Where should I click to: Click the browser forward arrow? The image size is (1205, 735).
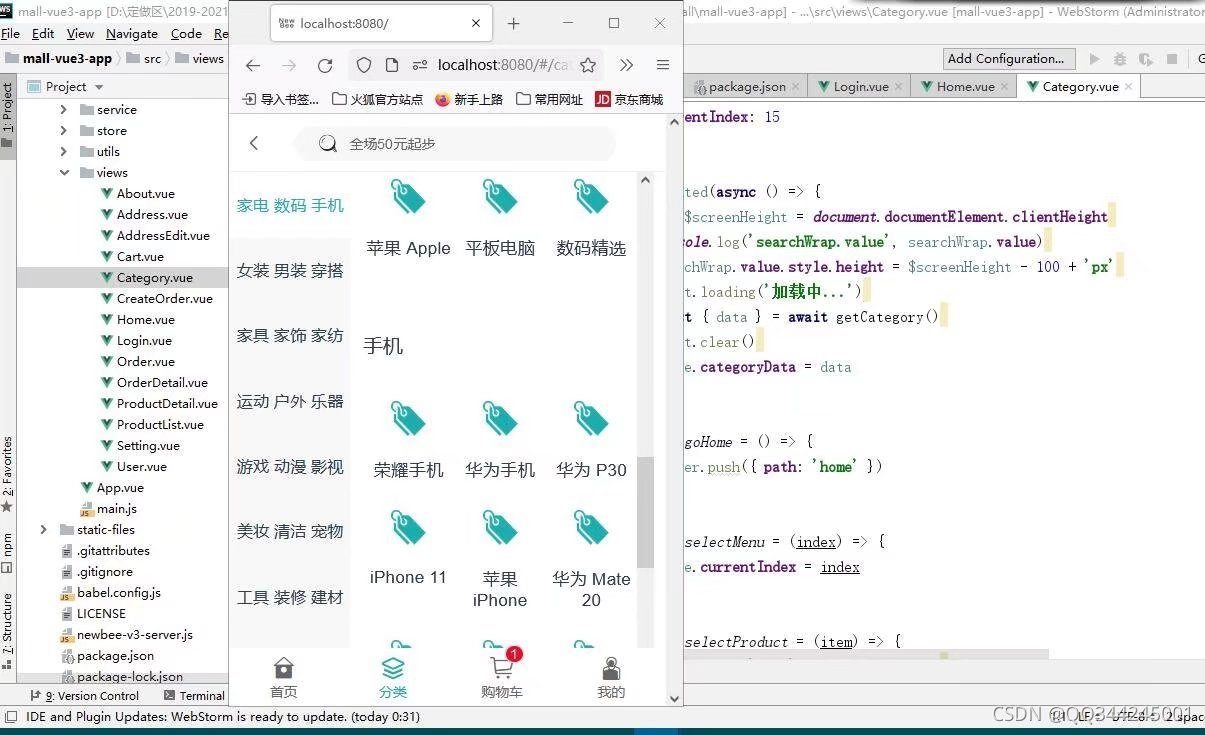pyautogui.click(x=289, y=65)
